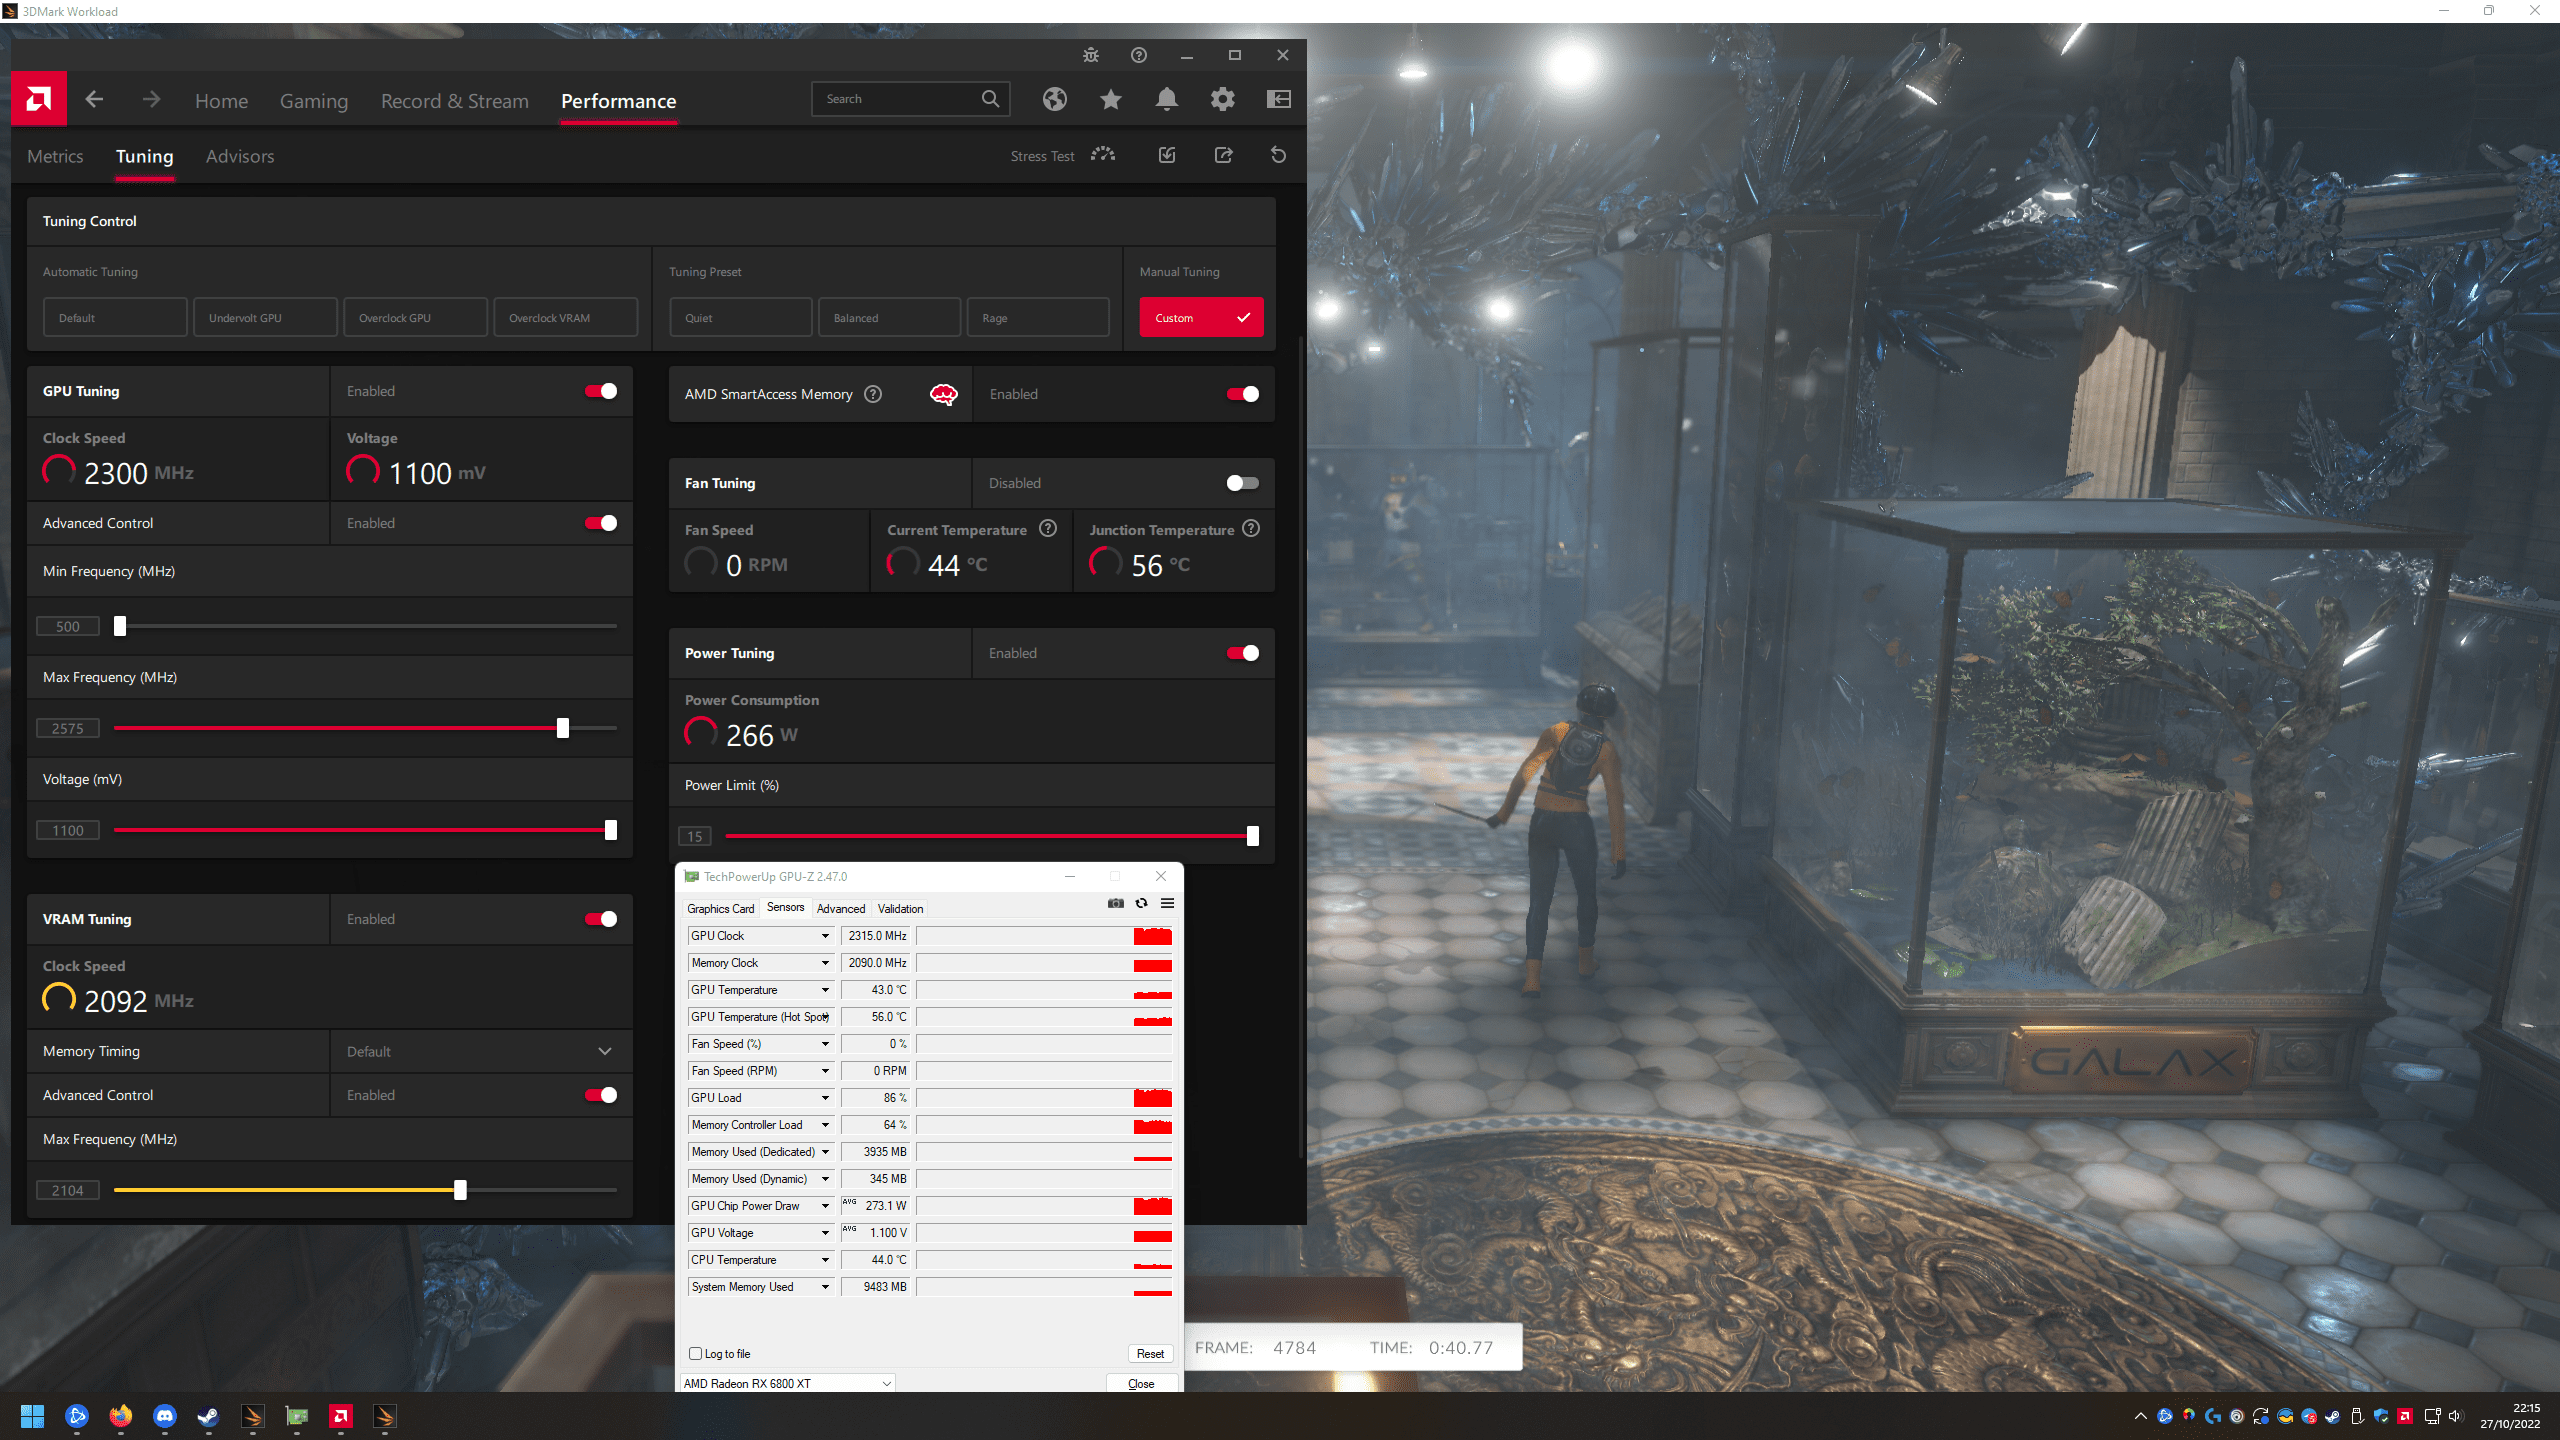Open SmartAccess Memory info question icon
2560x1440 pixels.
click(x=873, y=394)
